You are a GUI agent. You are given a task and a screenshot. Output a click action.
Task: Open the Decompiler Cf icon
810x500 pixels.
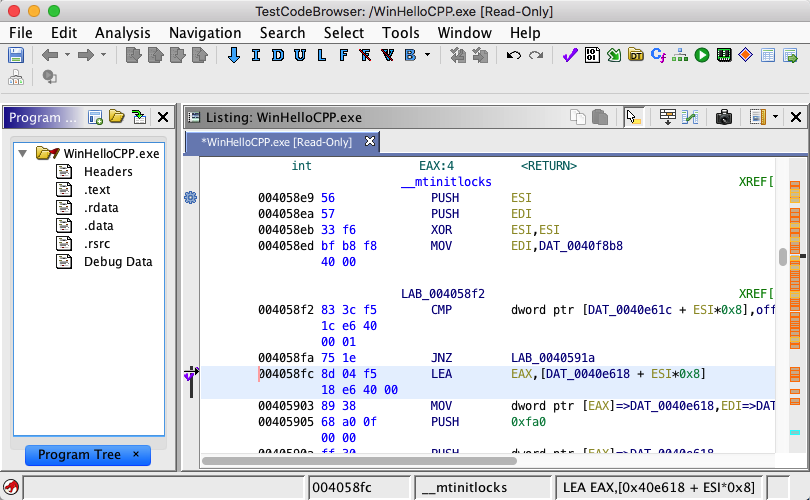click(658, 55)
